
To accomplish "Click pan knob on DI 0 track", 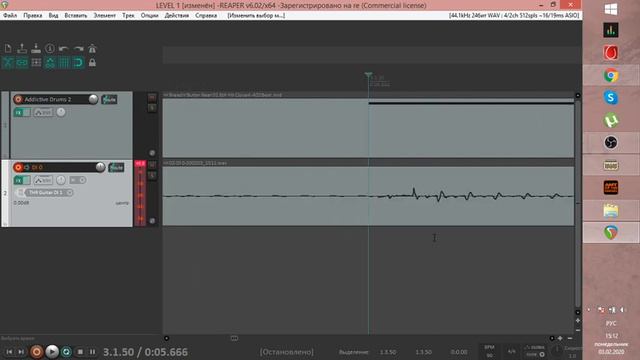I will tap(61, 180).
